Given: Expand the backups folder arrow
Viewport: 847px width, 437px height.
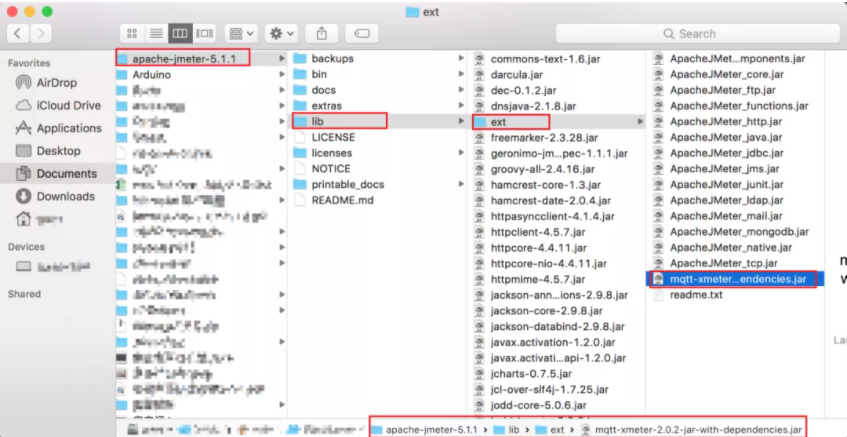Looking at the screenshot, I should pos(461,58).
